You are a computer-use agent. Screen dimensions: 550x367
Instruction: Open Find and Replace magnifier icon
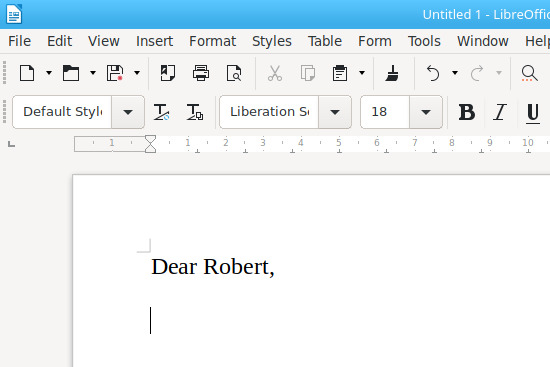tap(529, 73)
